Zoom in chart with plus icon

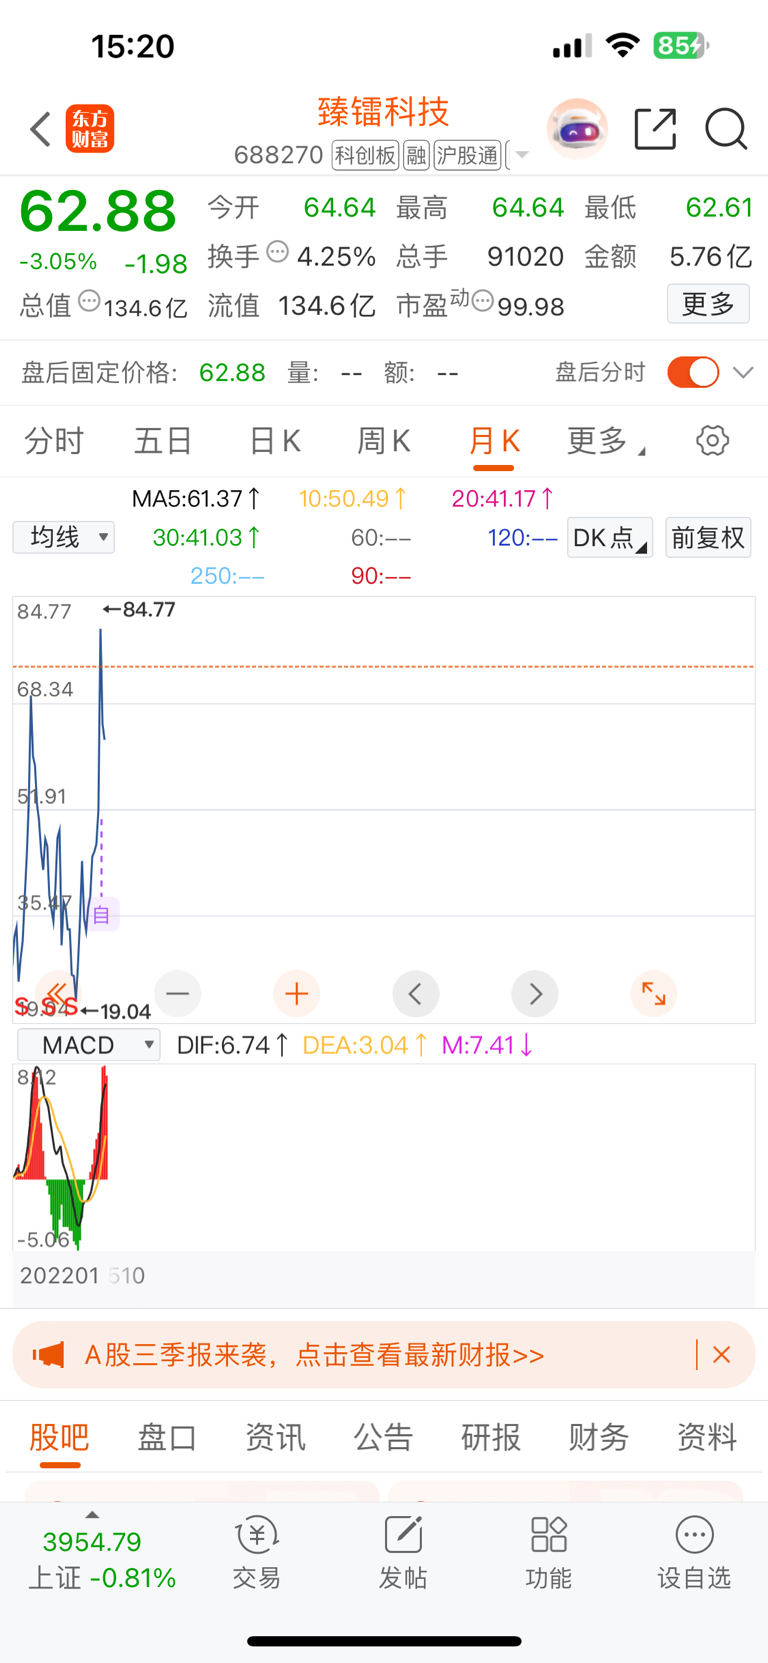[x=296, y=993]
